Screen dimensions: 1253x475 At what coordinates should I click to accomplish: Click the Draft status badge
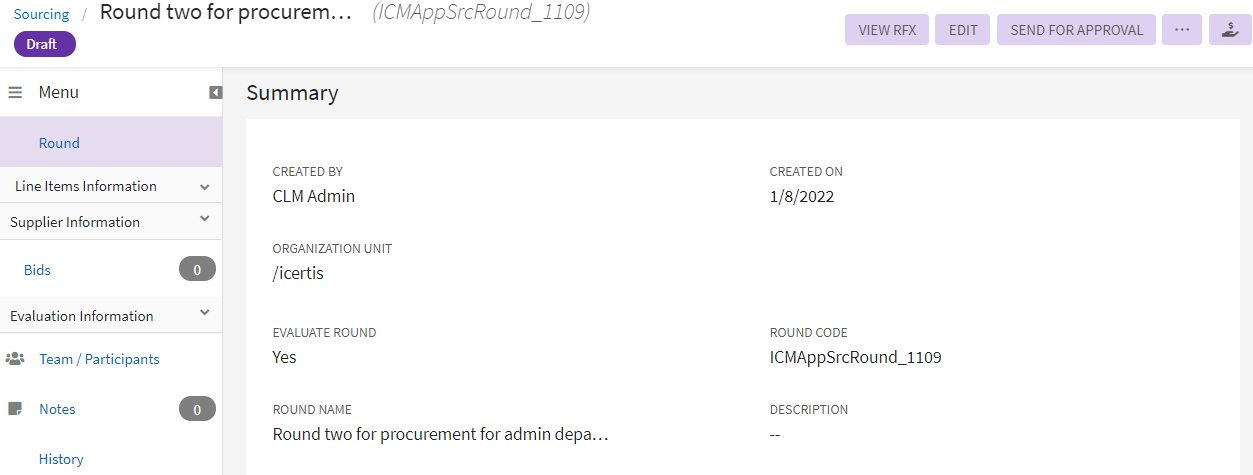[44, 44]
